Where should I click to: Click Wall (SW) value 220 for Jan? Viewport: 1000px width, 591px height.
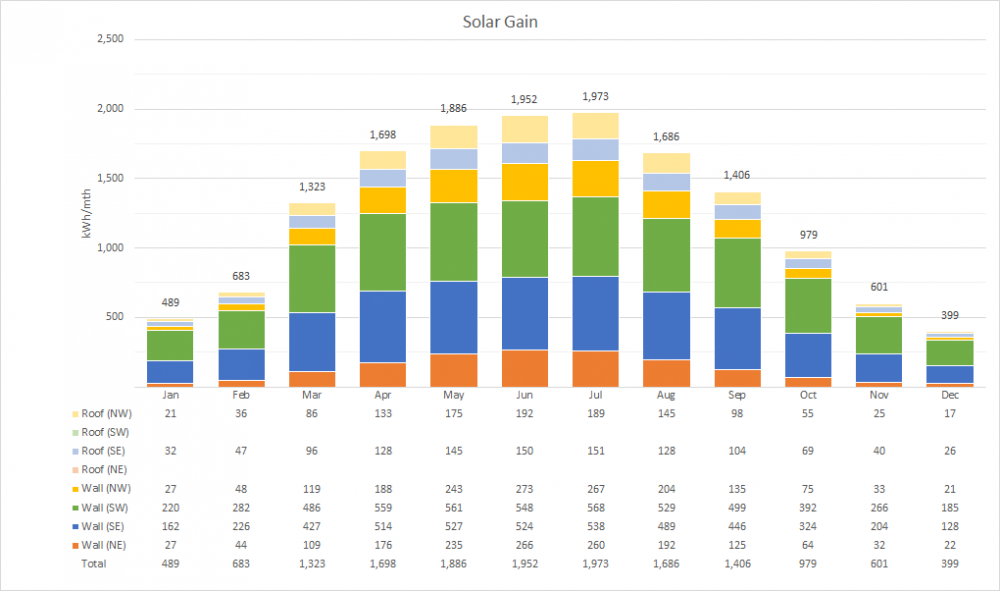click(170, 508)
